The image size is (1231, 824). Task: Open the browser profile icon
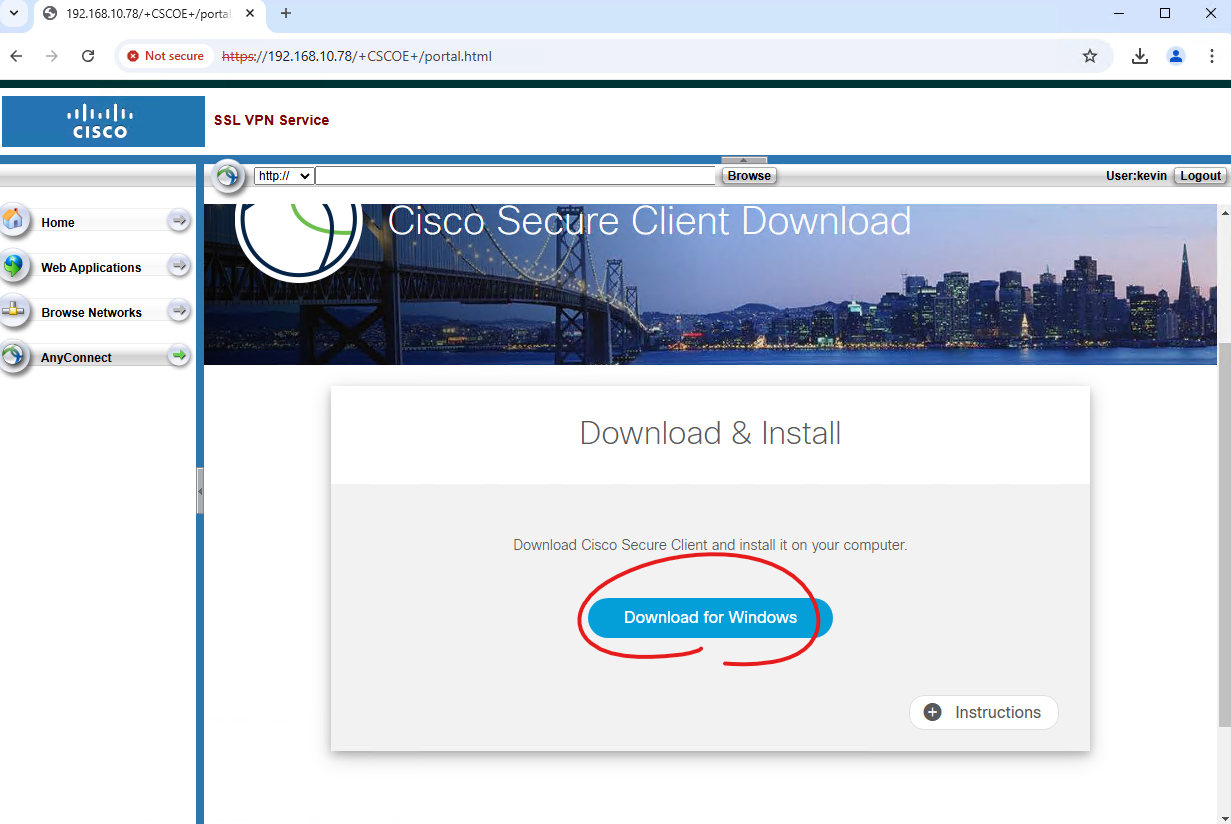click(1176, 56)
